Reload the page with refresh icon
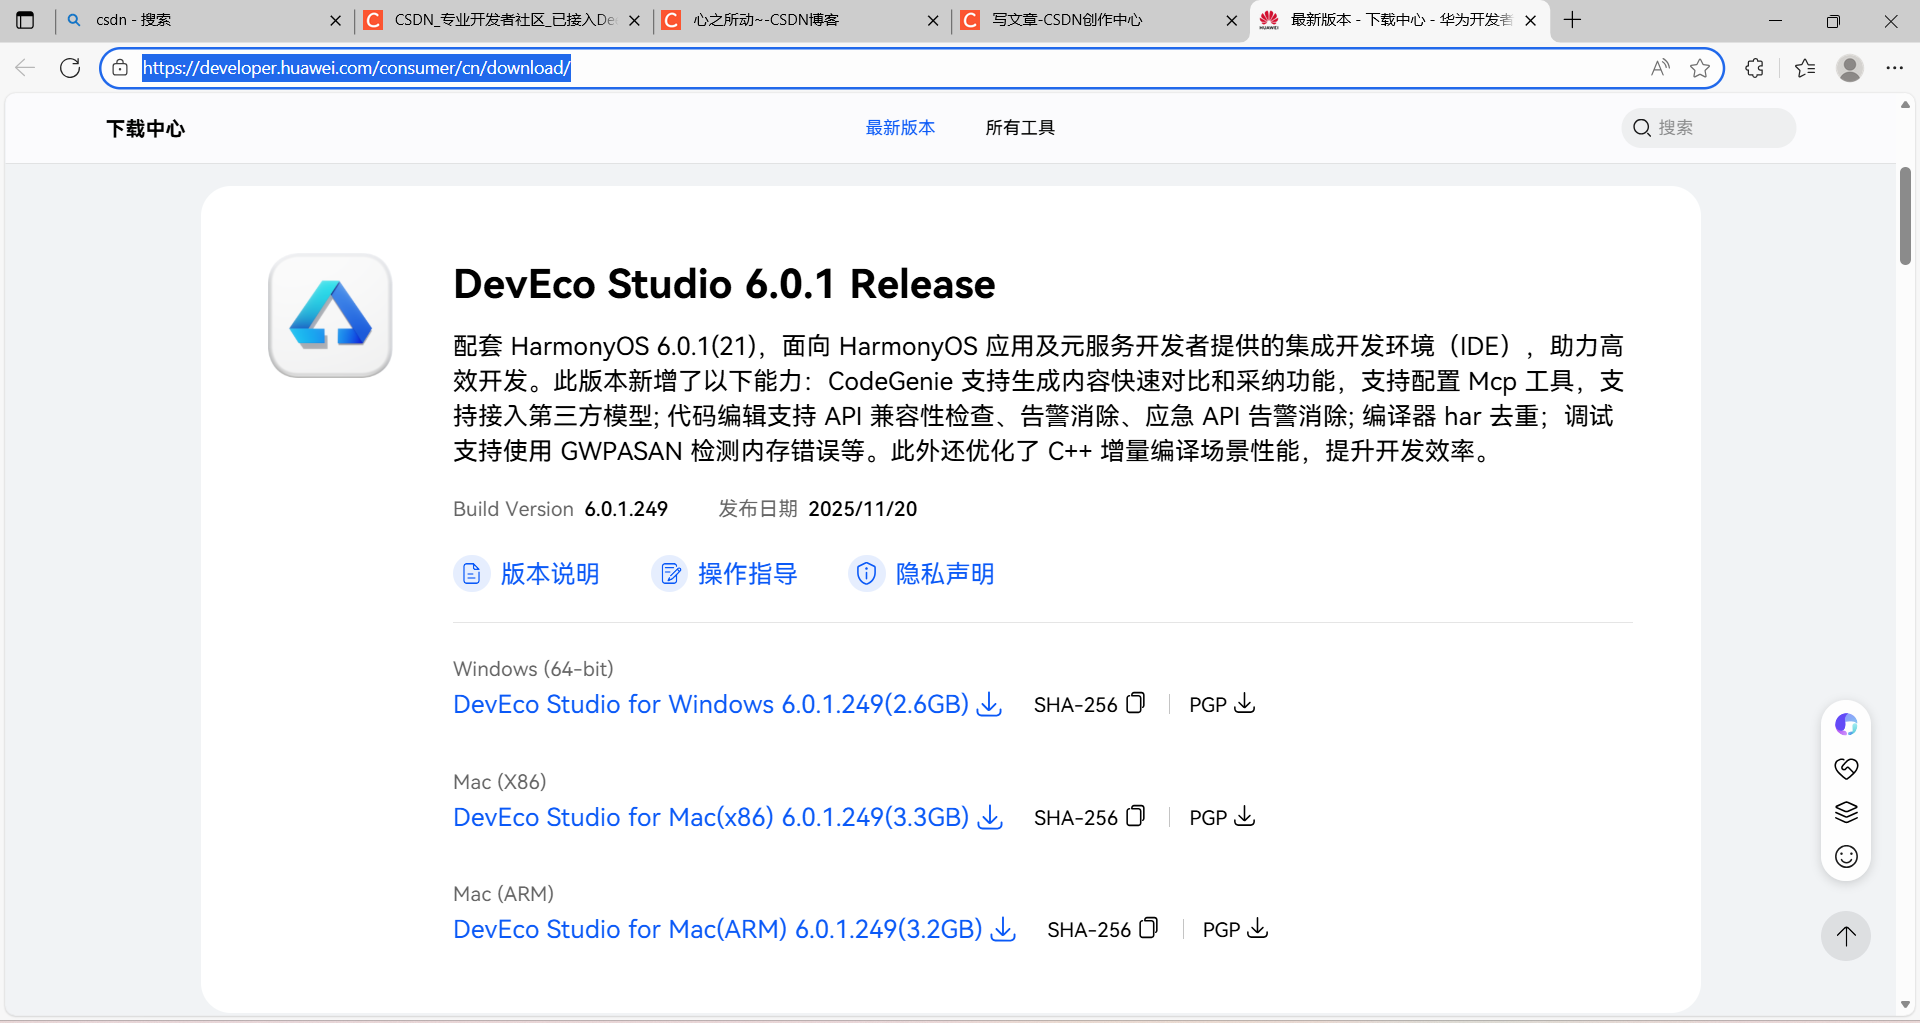1920x1023 pixels. tap(70, 68)
